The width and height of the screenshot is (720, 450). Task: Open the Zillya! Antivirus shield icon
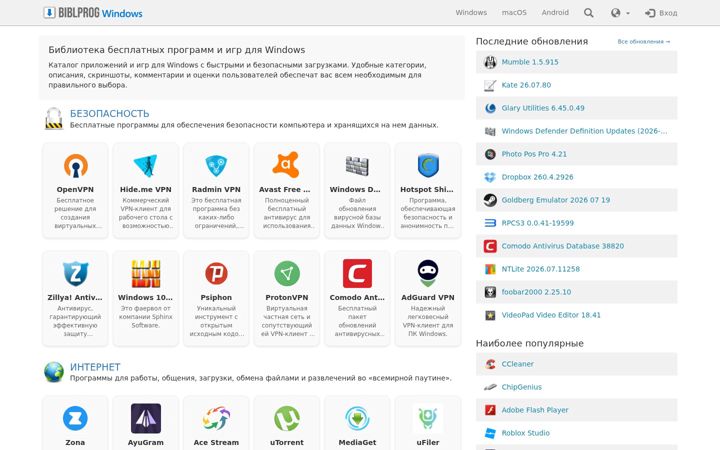(x=75, y=273)
